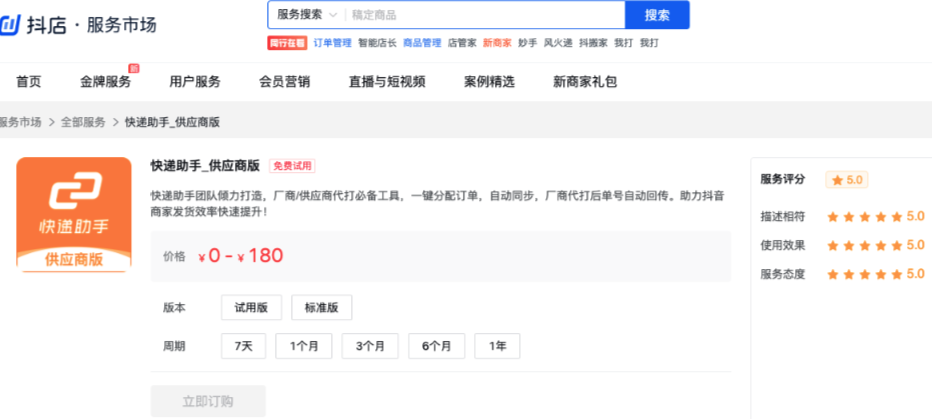Open the 风火递 suggested search link
Image resolution: width=932 pixels, height=419 pixels.
click(558, 43)
